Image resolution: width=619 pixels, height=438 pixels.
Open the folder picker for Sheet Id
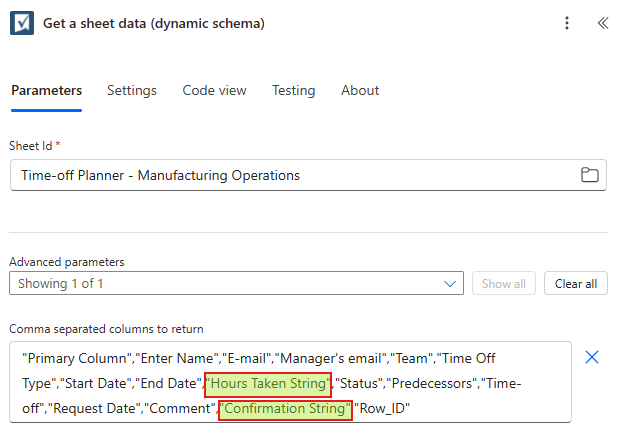click(590, 175)
